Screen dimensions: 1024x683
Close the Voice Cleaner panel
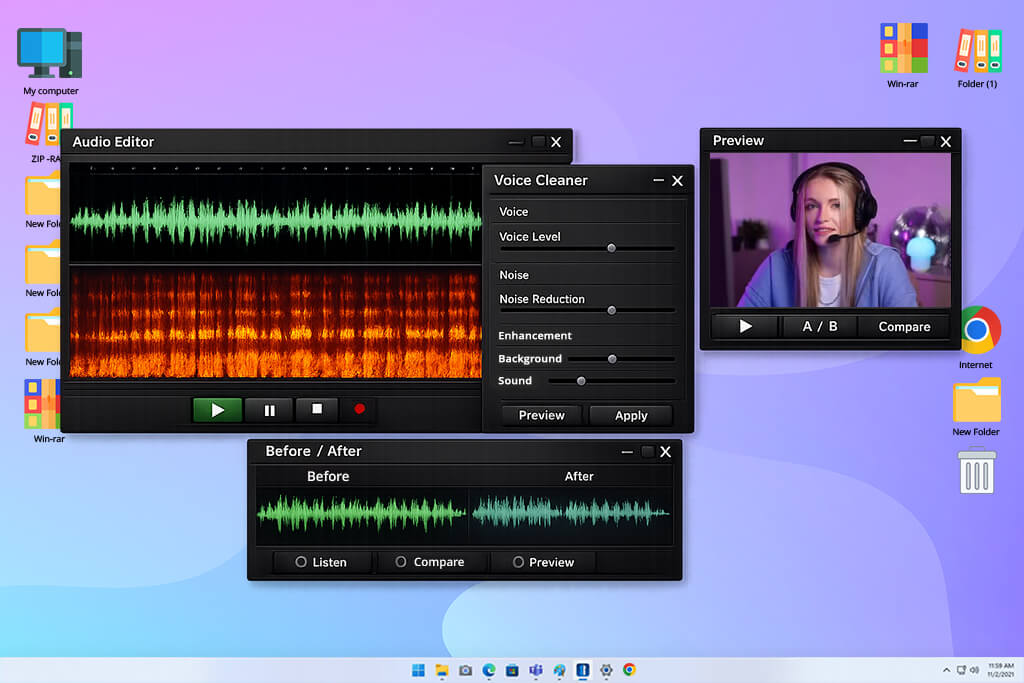tap(677, 181)
